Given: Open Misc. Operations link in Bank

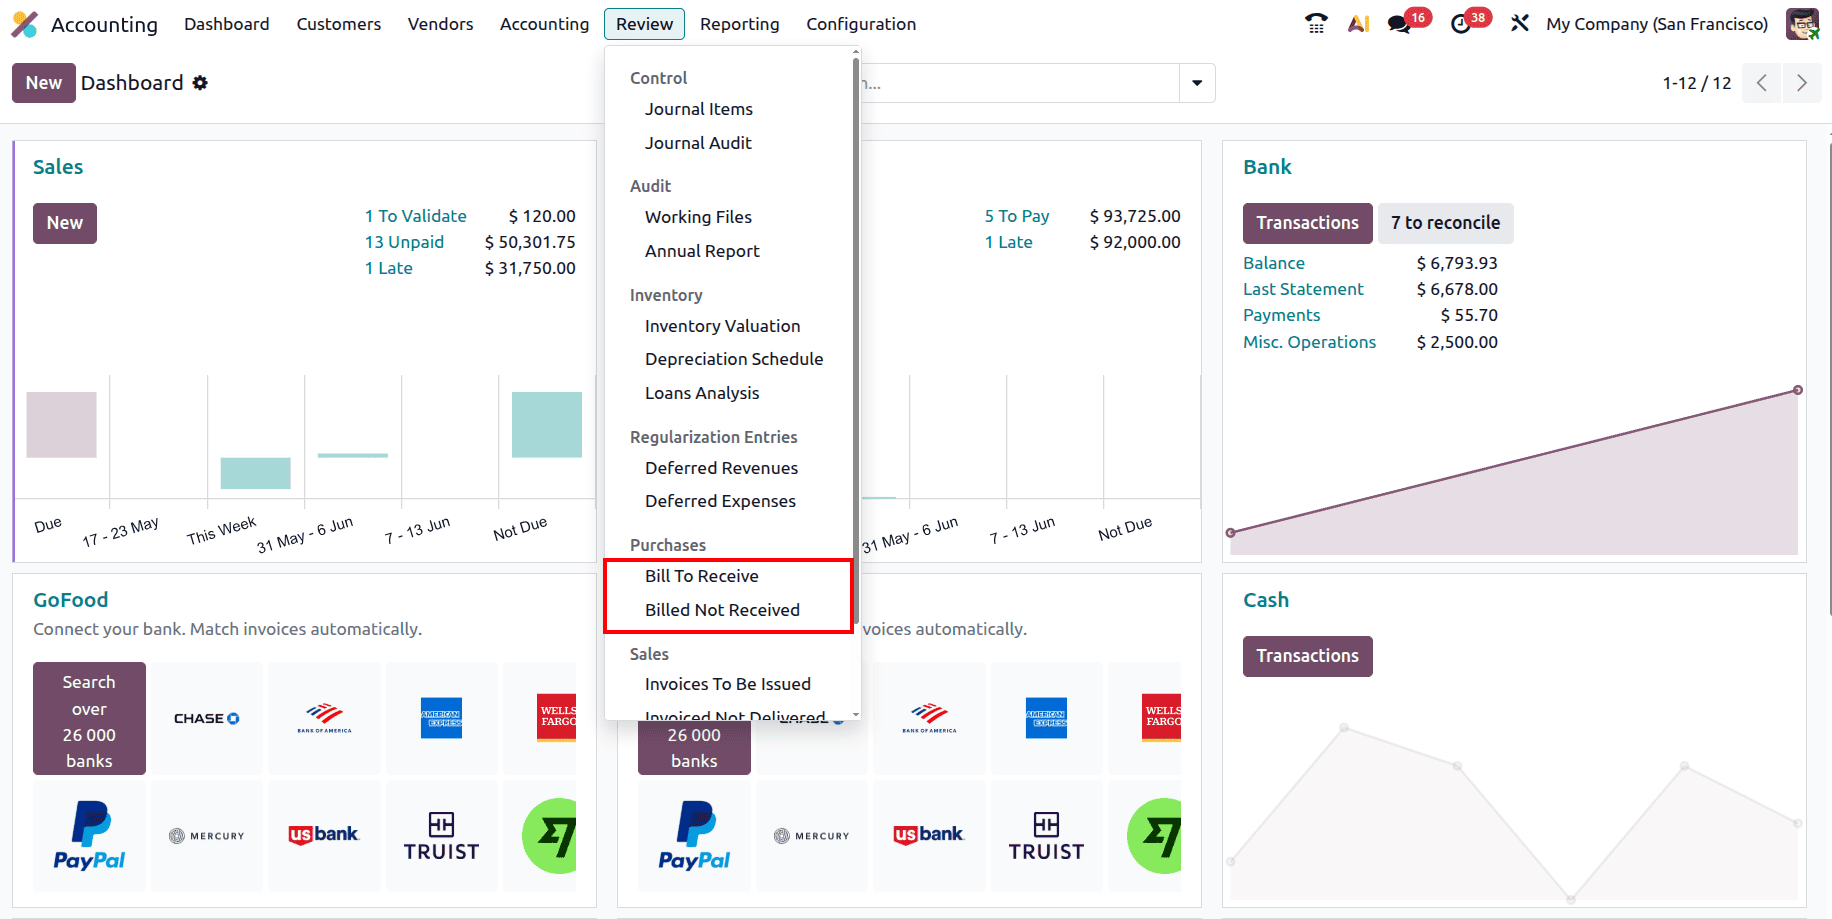Looking at the screenshot, I should [1309, 342].
